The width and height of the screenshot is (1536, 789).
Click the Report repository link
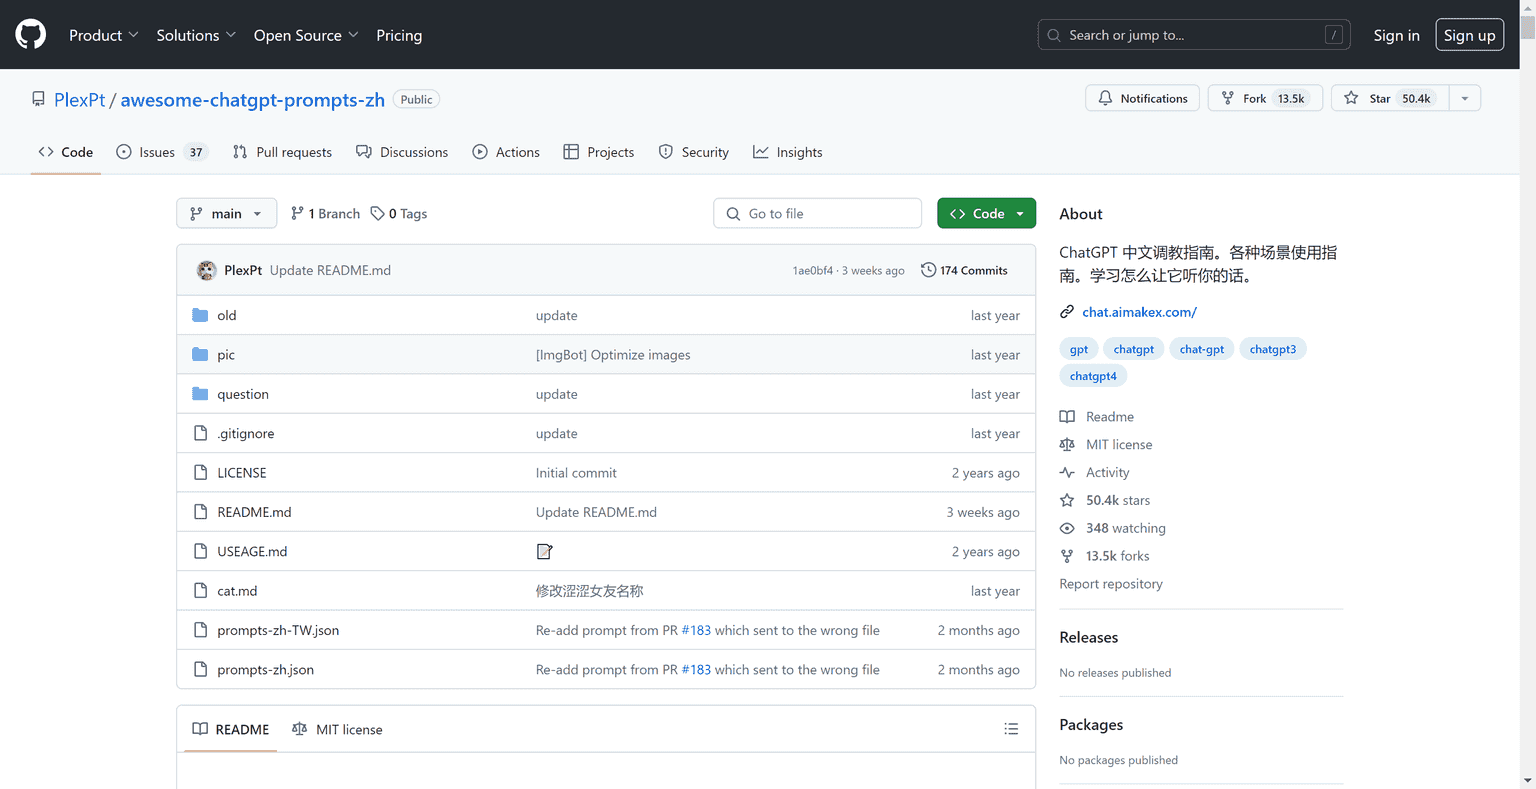(x=1111, y=584)
